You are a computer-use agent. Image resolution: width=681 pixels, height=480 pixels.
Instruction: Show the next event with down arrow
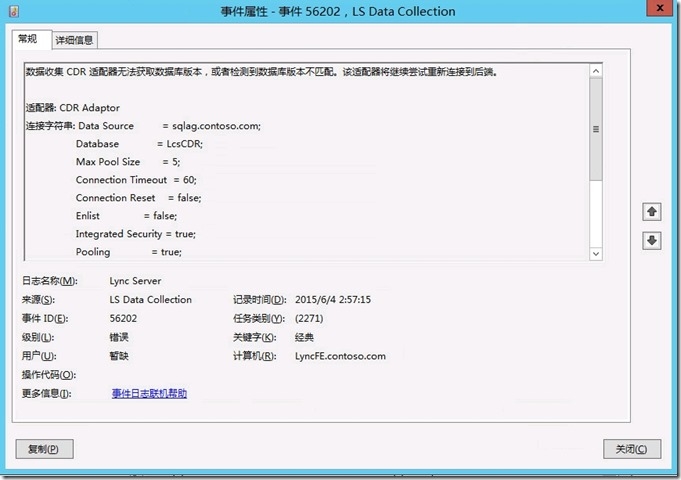tap(651, 240)
